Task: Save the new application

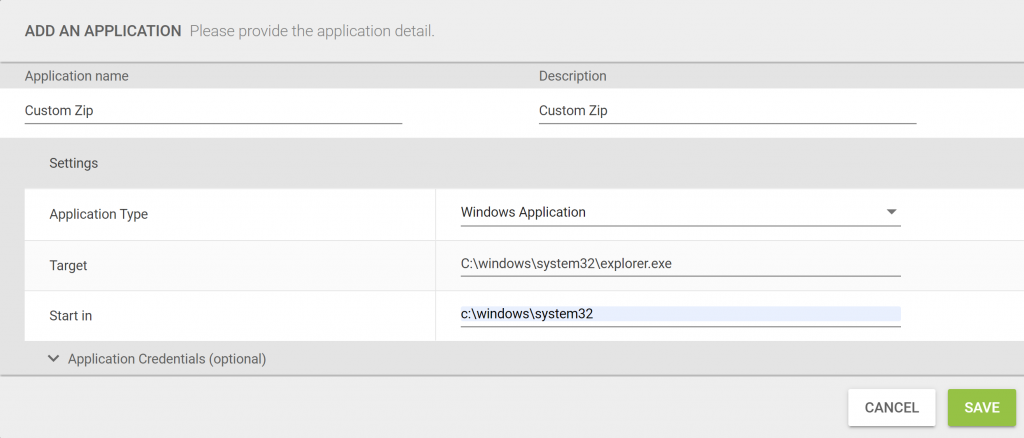Action: click(x=982, y=407)
